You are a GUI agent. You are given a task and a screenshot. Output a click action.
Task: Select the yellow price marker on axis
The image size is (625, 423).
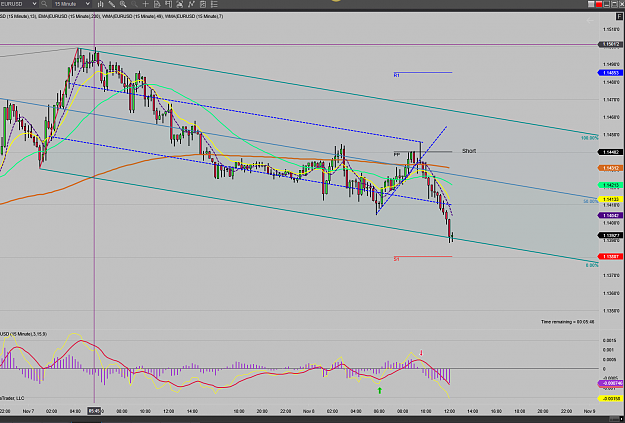pos(610,199)
